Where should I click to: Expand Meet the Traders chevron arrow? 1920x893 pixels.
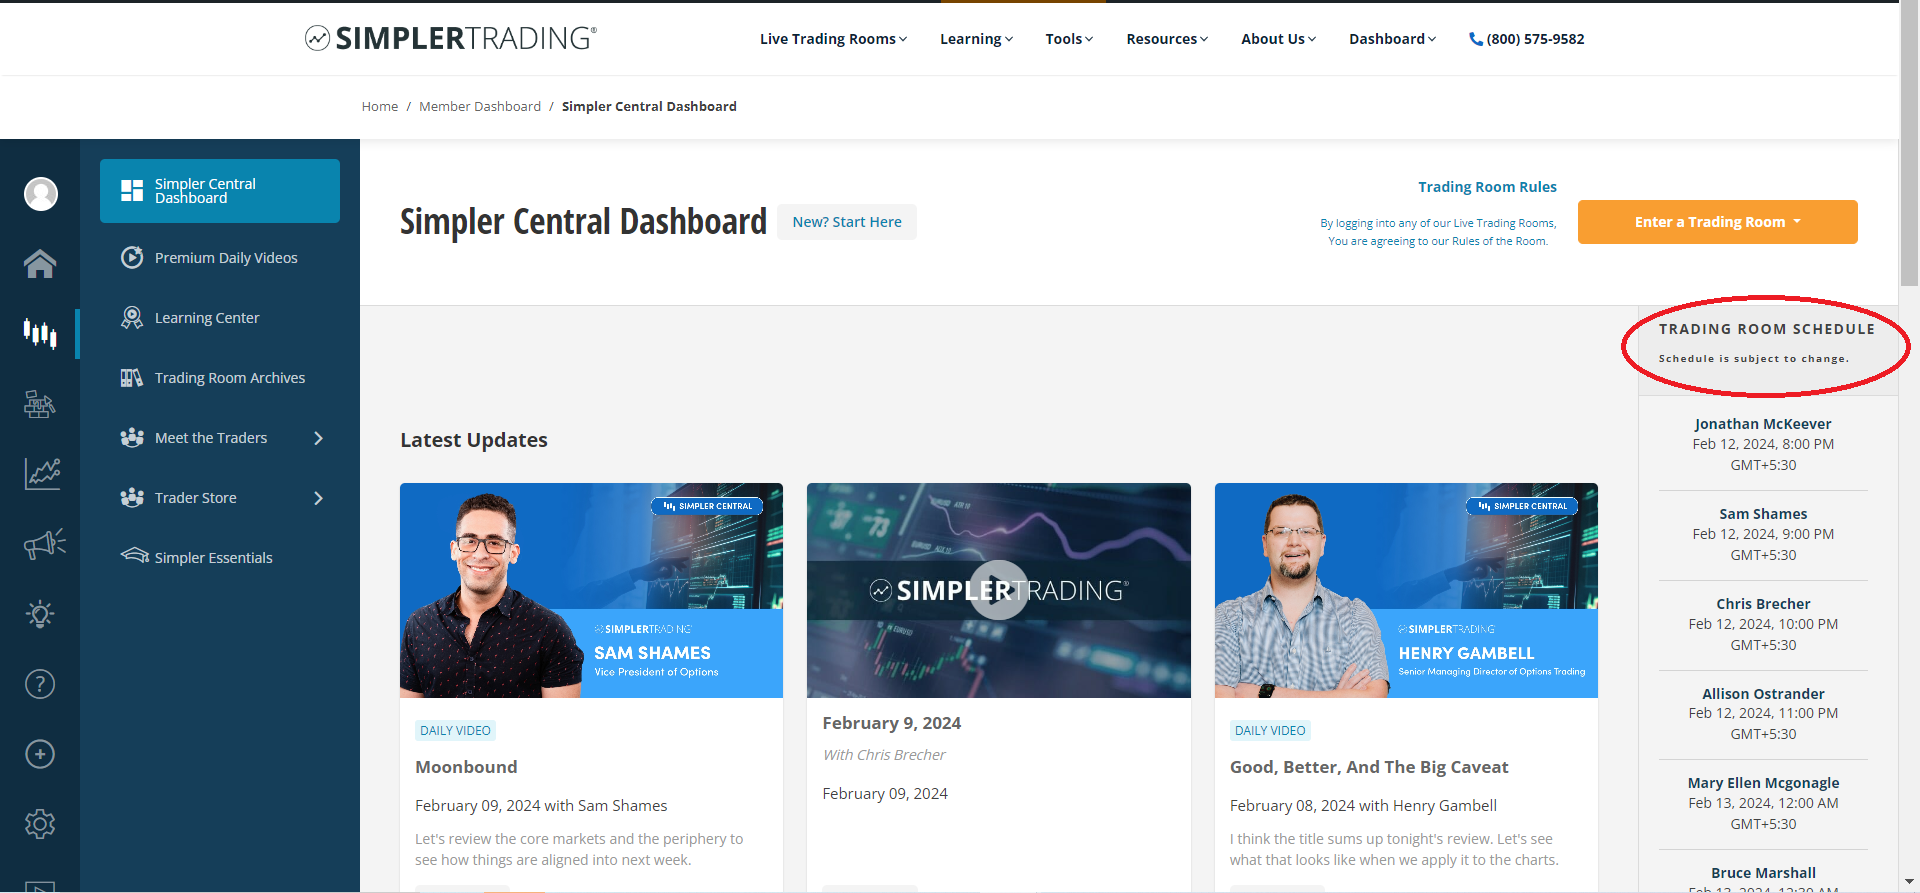point(319,438)
